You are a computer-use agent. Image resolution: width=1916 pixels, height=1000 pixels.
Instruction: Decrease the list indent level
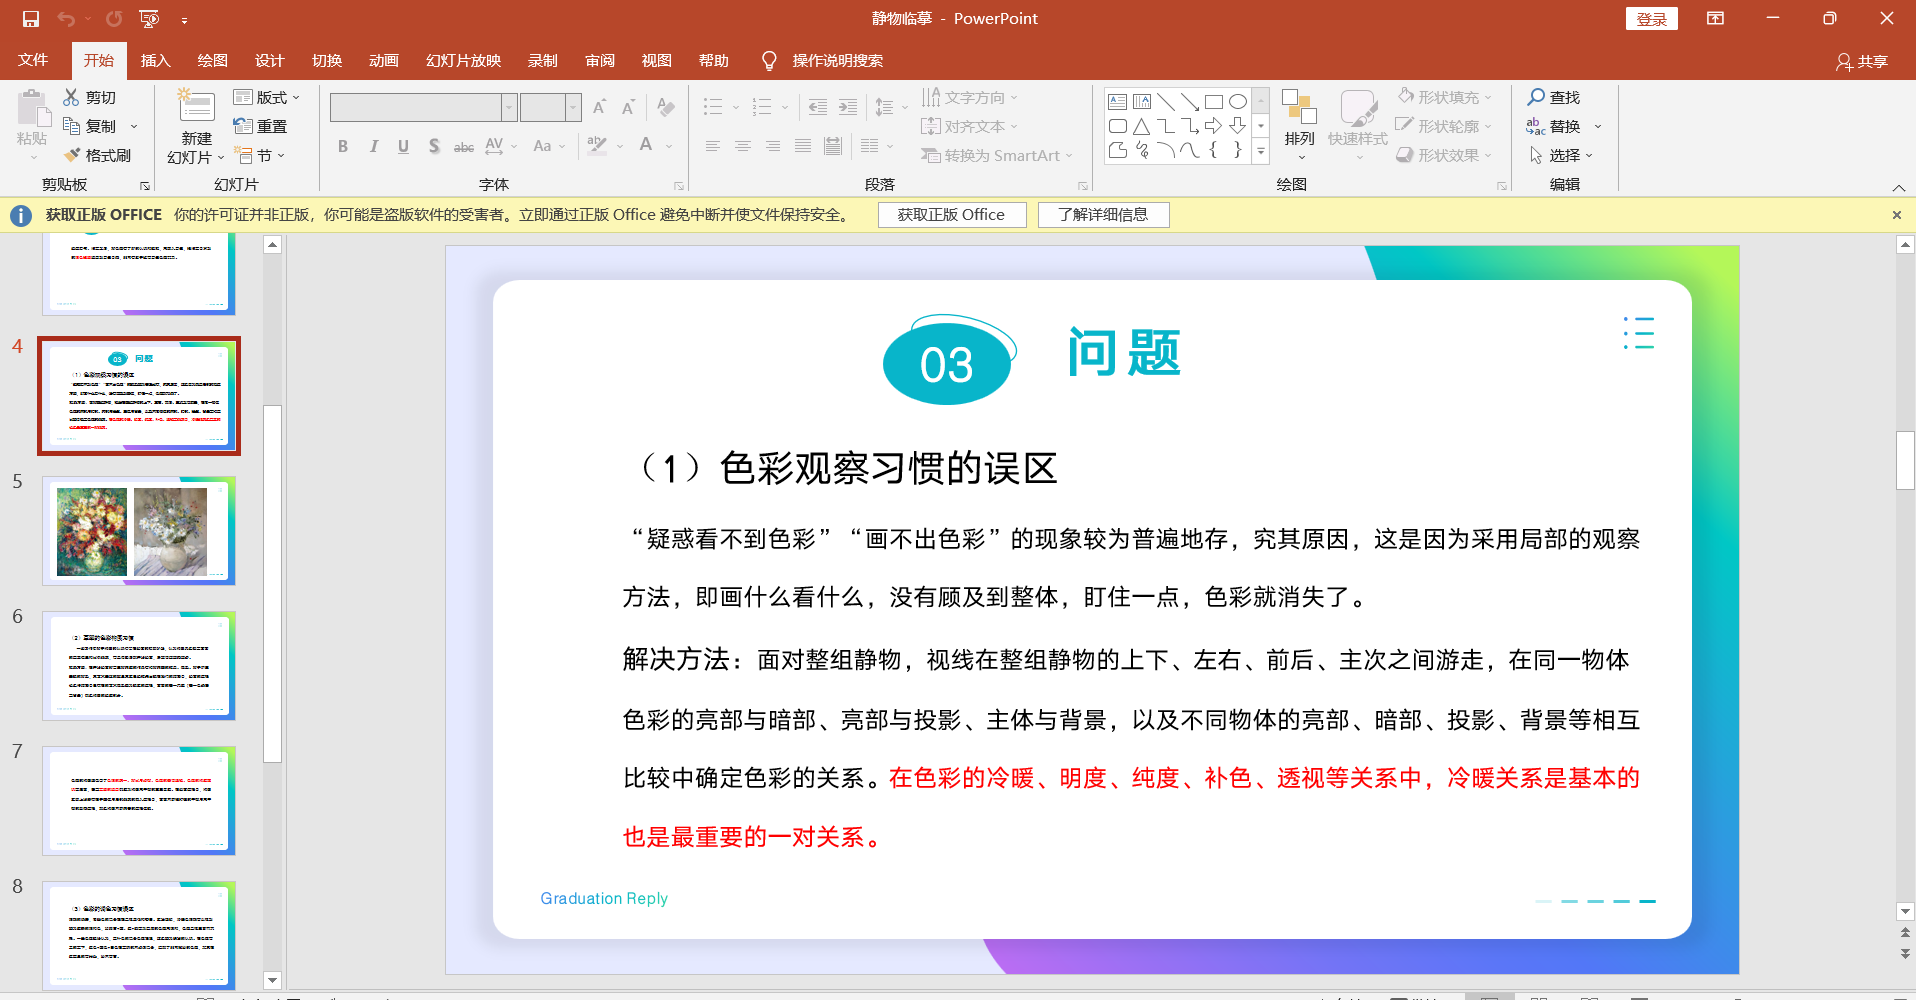pos(817,107)
